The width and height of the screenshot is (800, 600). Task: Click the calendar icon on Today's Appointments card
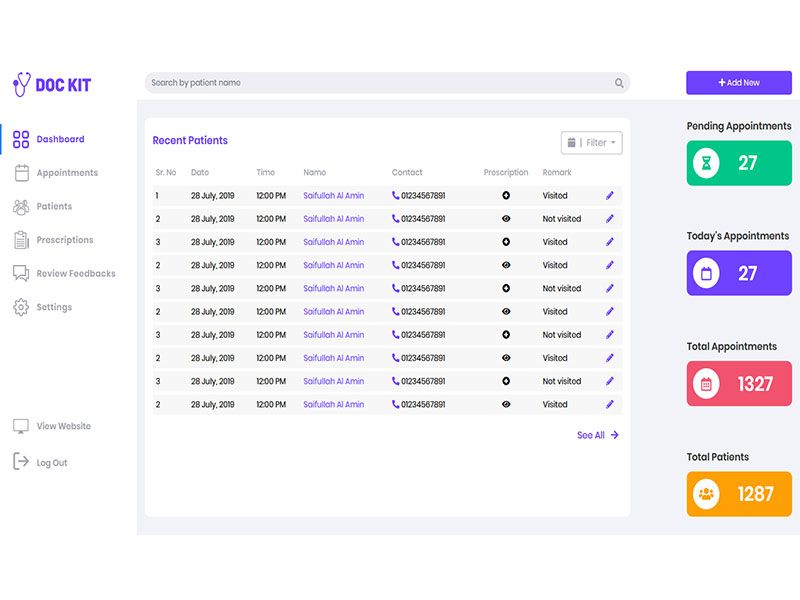(707, 273)
